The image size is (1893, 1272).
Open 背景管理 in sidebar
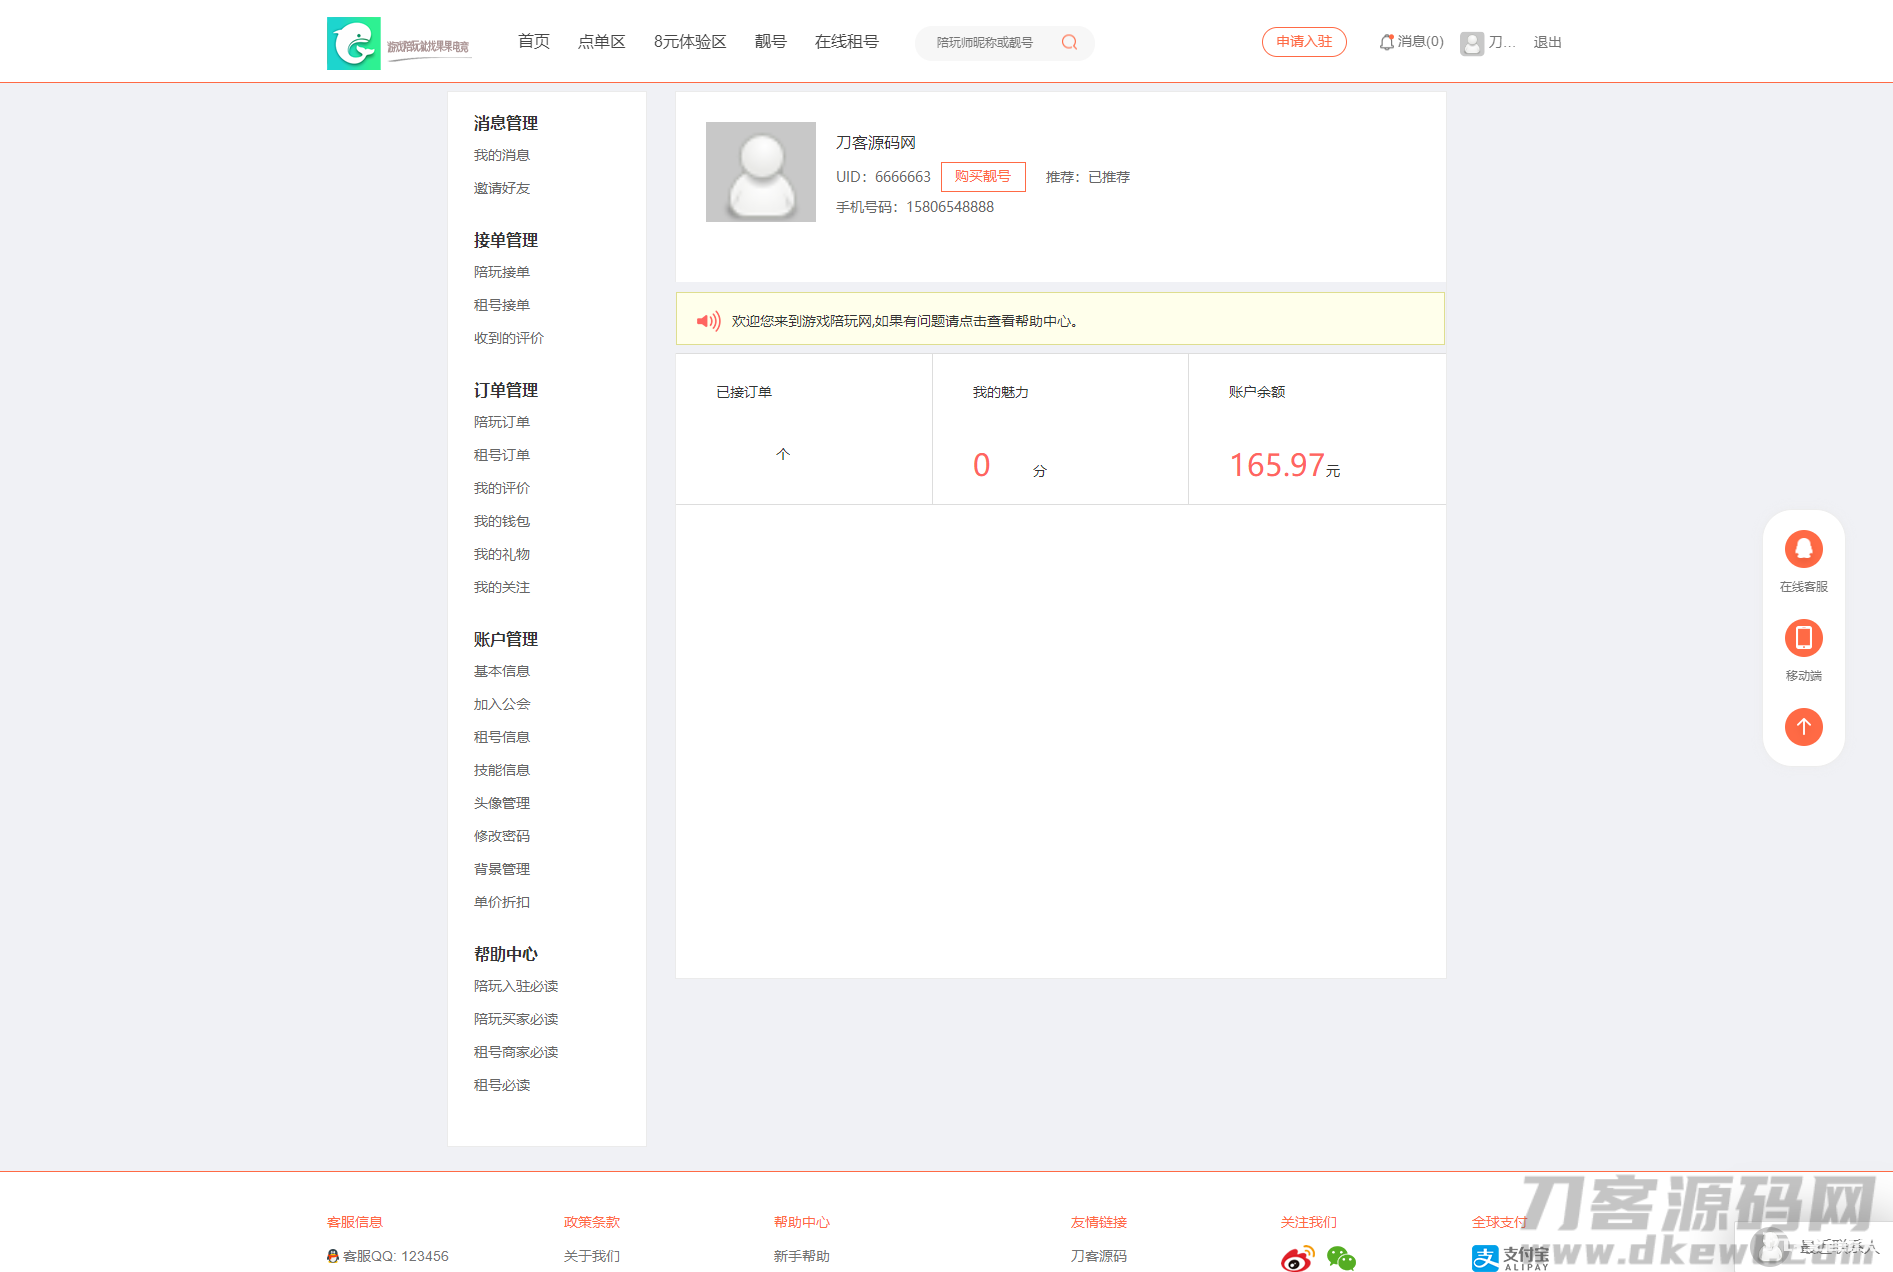point(502,869)
